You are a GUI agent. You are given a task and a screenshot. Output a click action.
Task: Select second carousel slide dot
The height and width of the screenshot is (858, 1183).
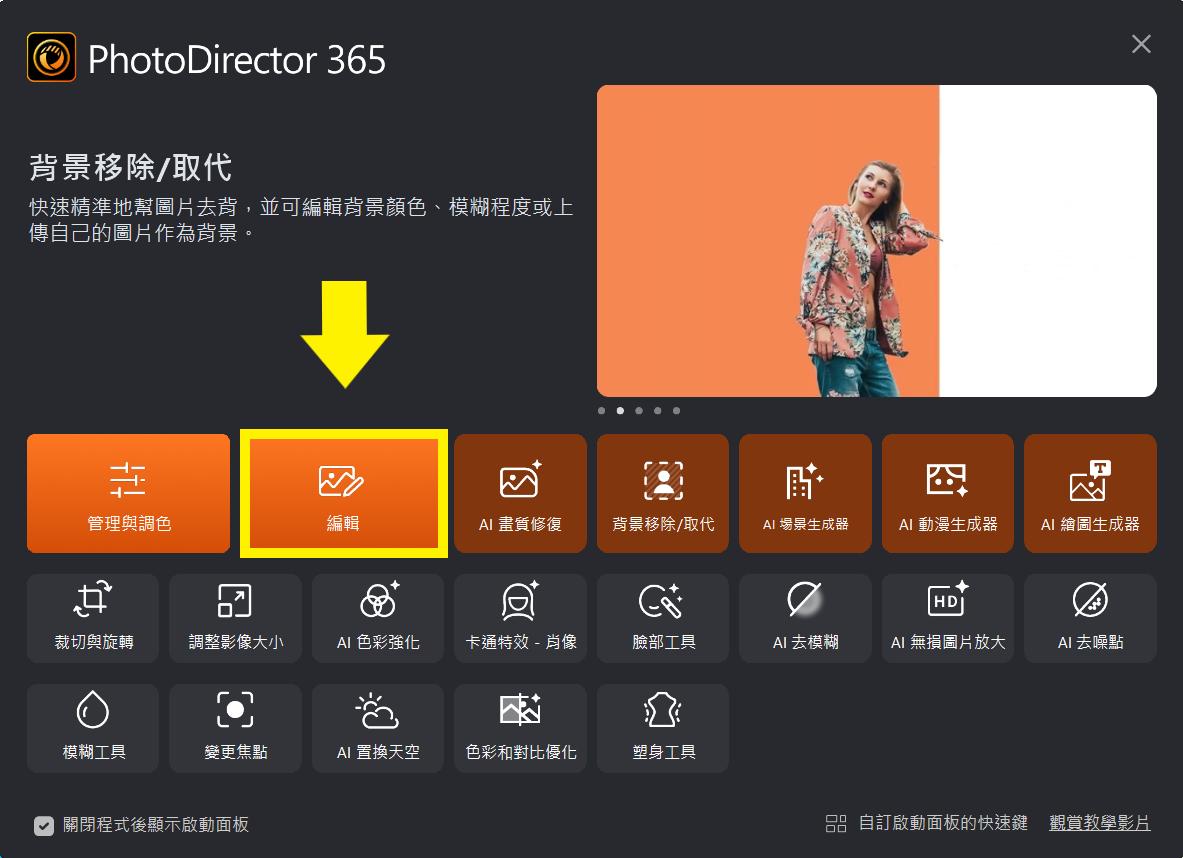coord(620,411)
